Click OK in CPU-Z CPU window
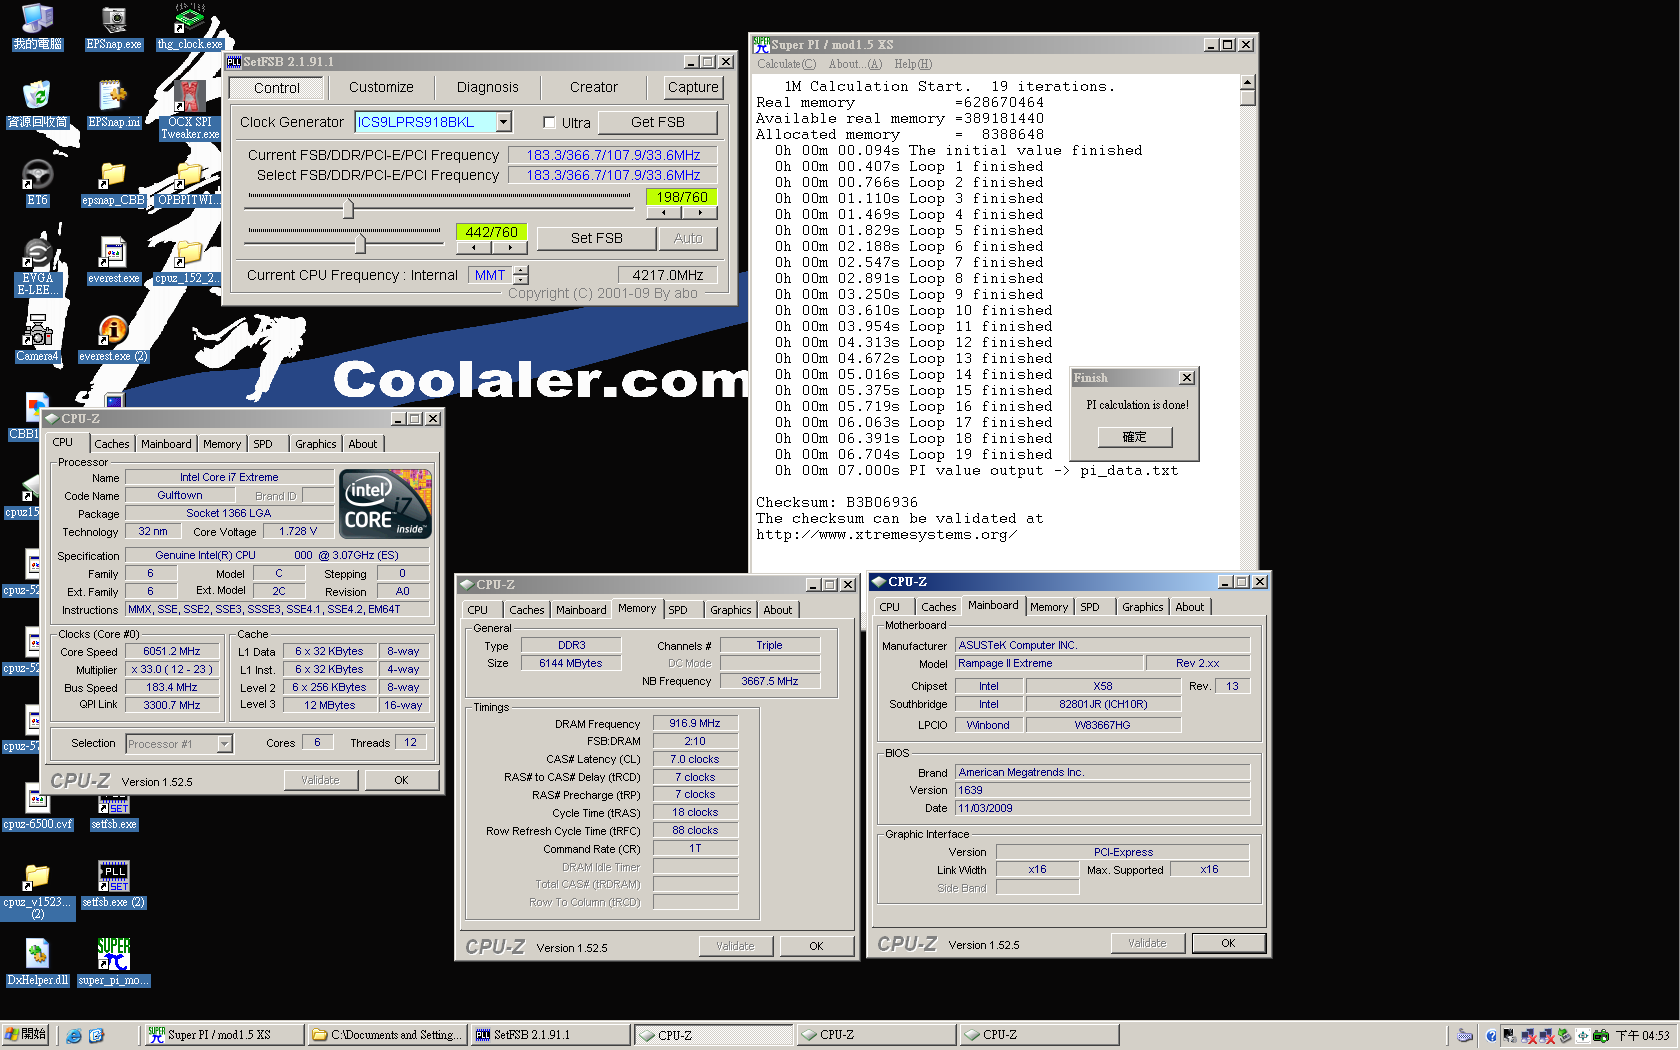Image resolution: width=1680 pixels, height=1050 pixels. coord(401,780)
